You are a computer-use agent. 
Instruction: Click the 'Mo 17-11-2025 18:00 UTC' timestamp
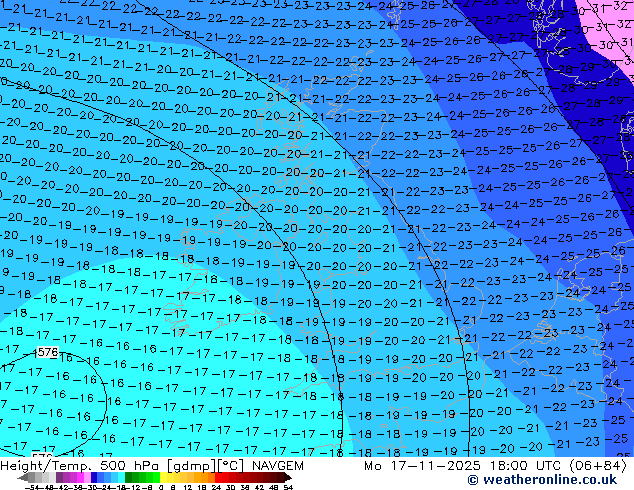464,466
